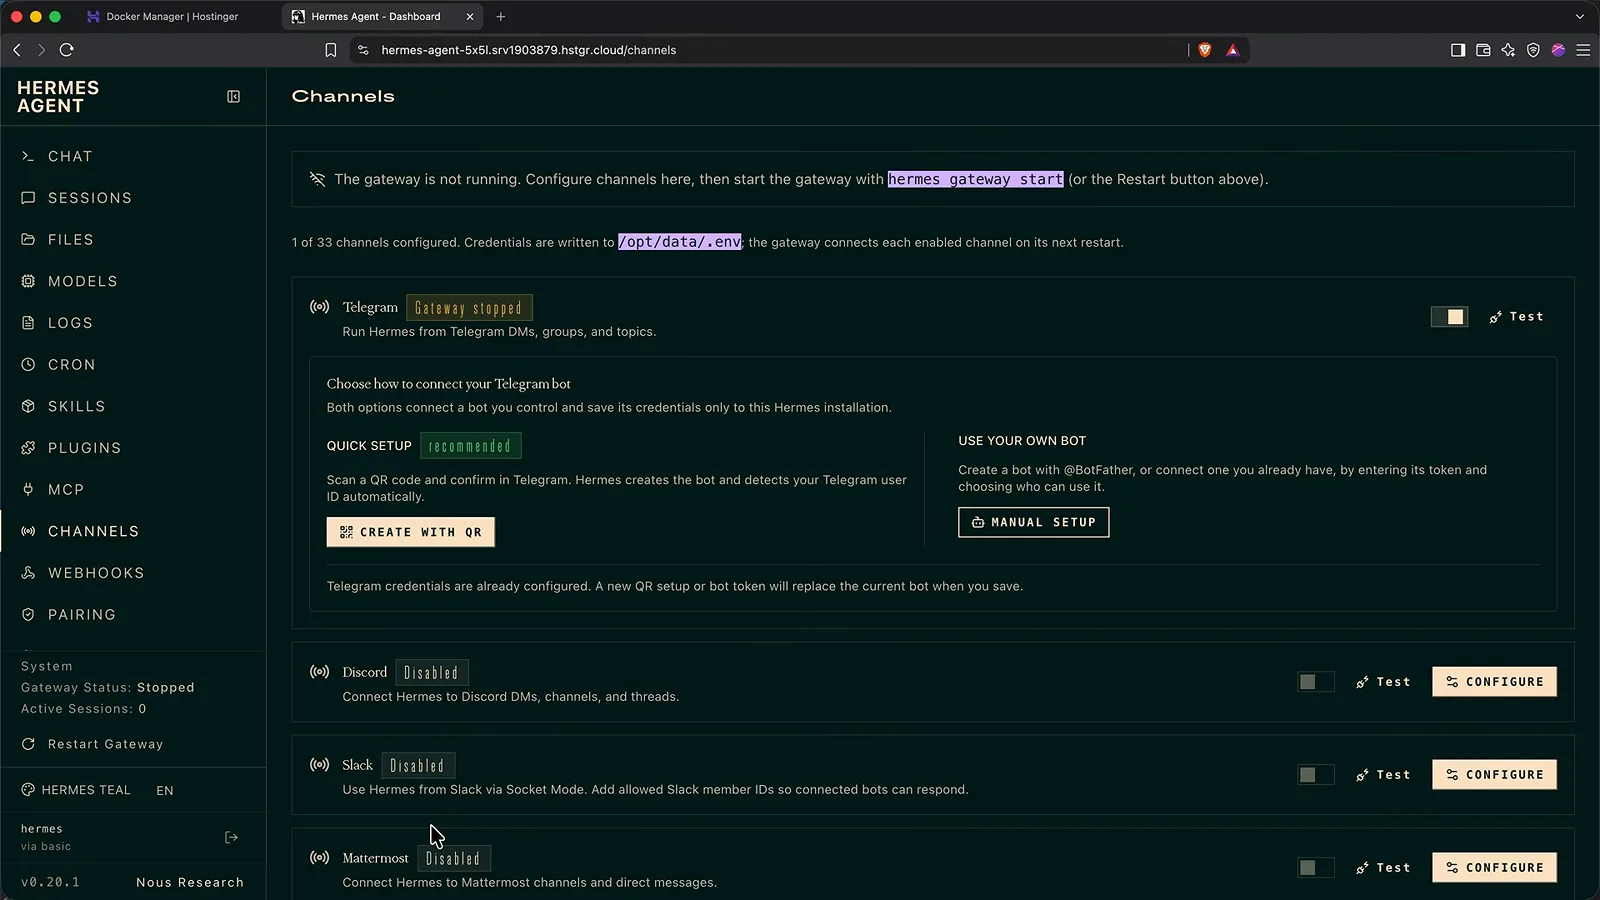The height and width of the screenshot is (900, 1600).
Task: Configure the Discord channel
Action: coord(1494,682)
